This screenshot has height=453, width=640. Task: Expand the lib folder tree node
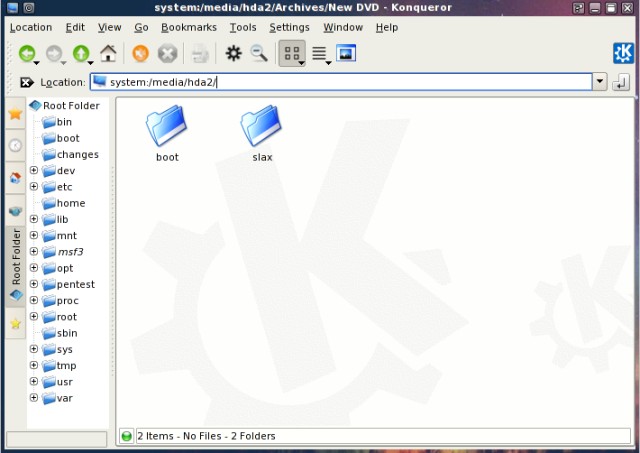coord(34,219)
